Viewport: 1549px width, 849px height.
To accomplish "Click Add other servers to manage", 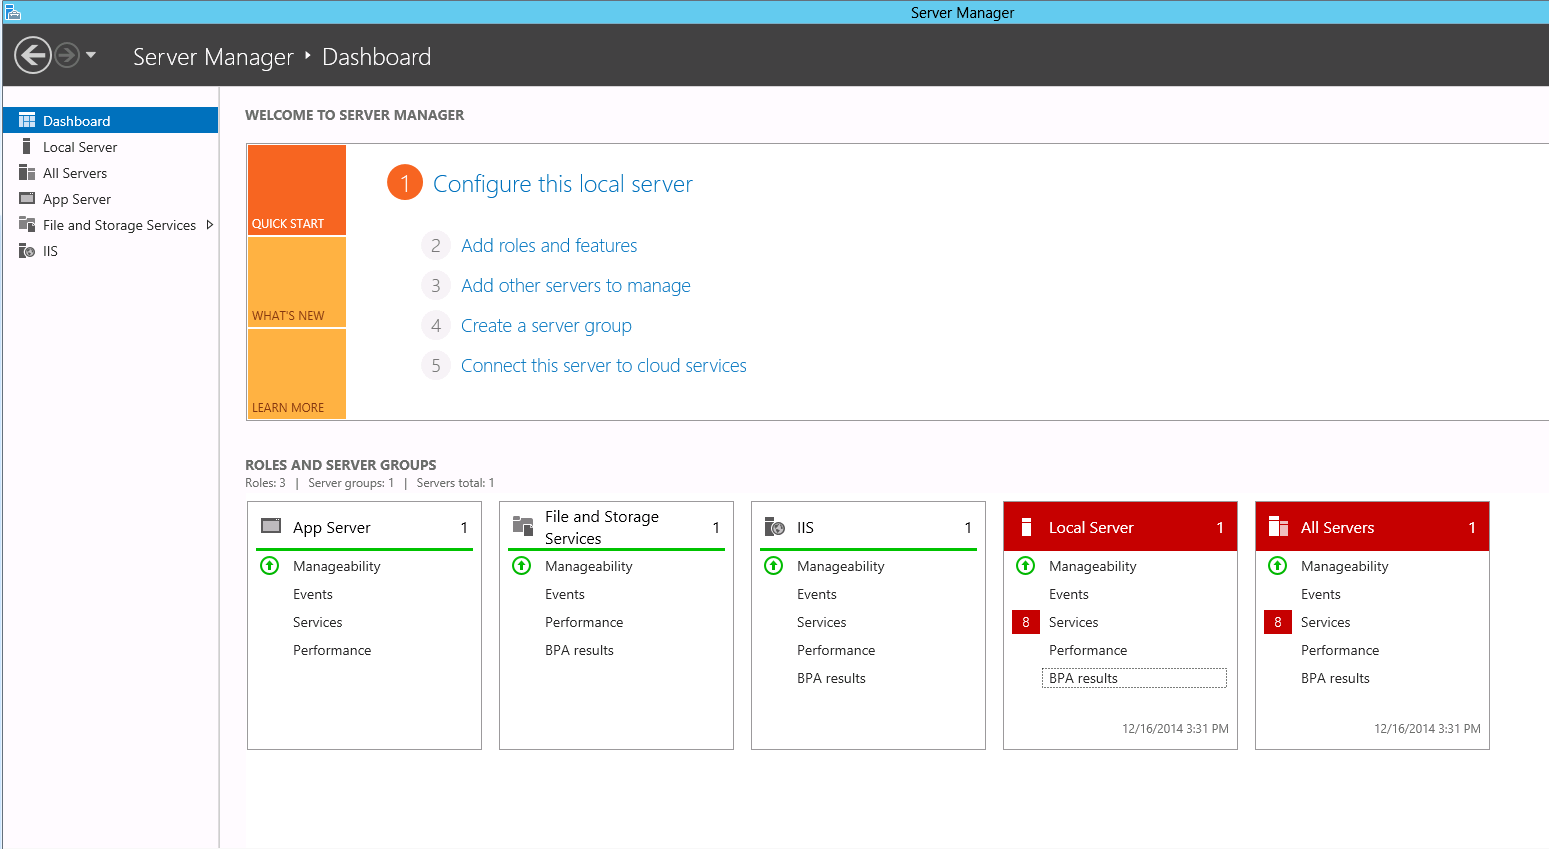I will point(575,285).
